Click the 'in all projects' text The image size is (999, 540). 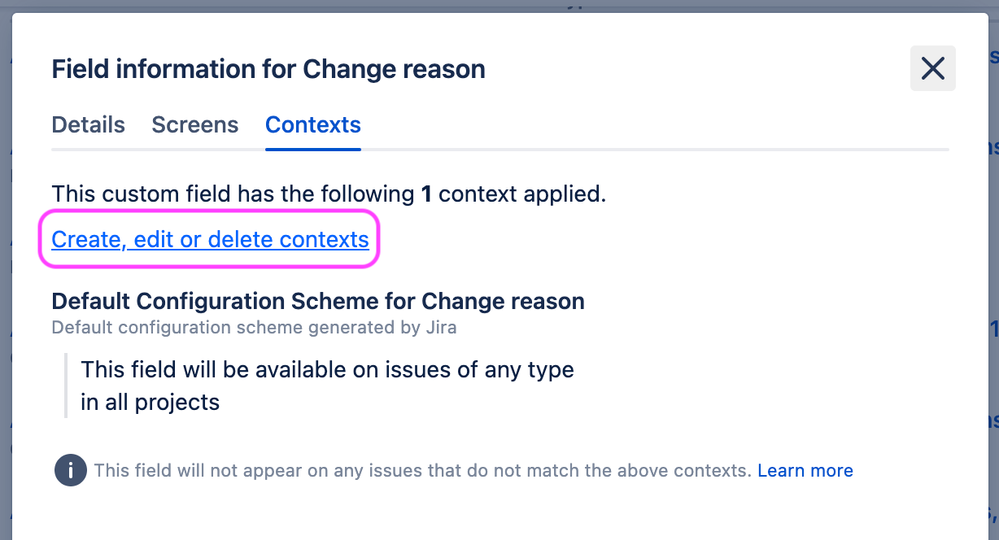(x=150, y=402)
